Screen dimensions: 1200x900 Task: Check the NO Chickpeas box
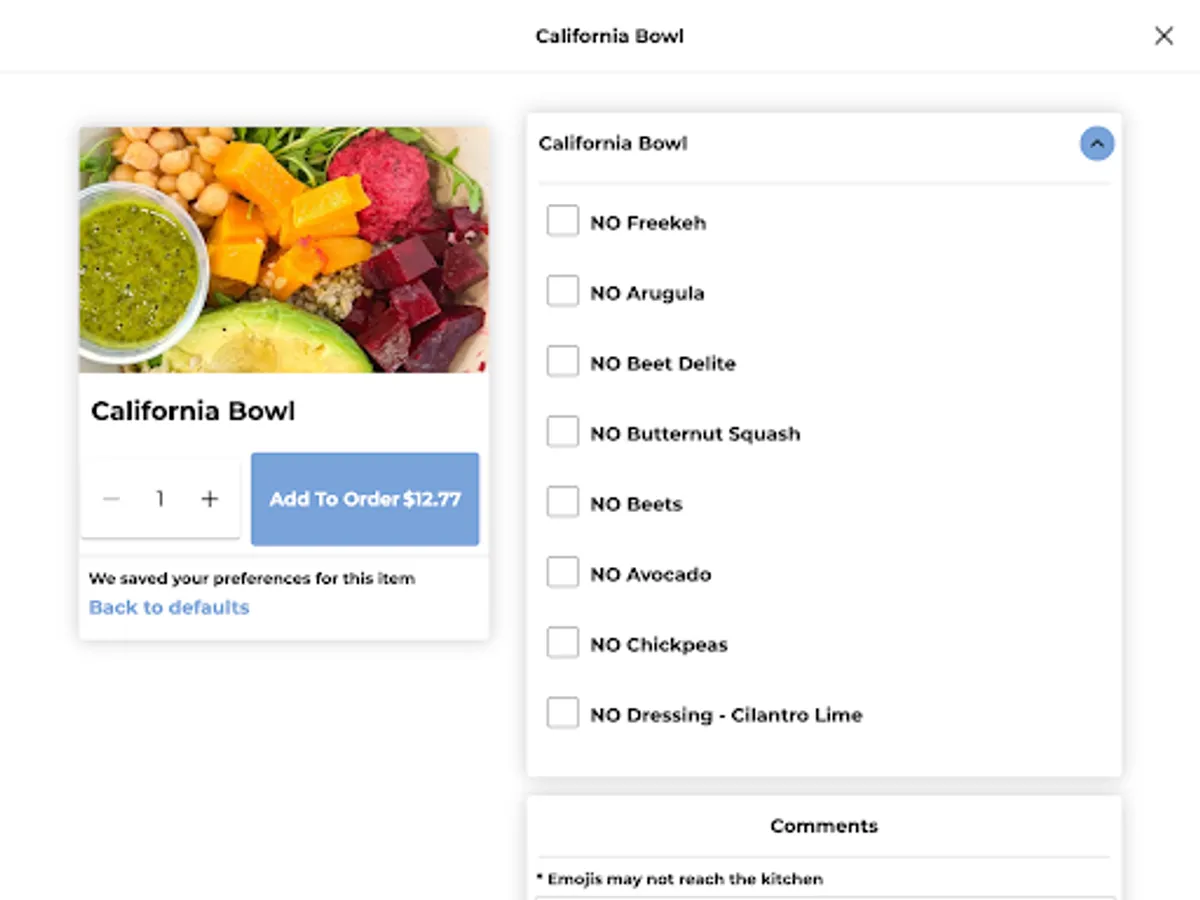pos(563,644)
